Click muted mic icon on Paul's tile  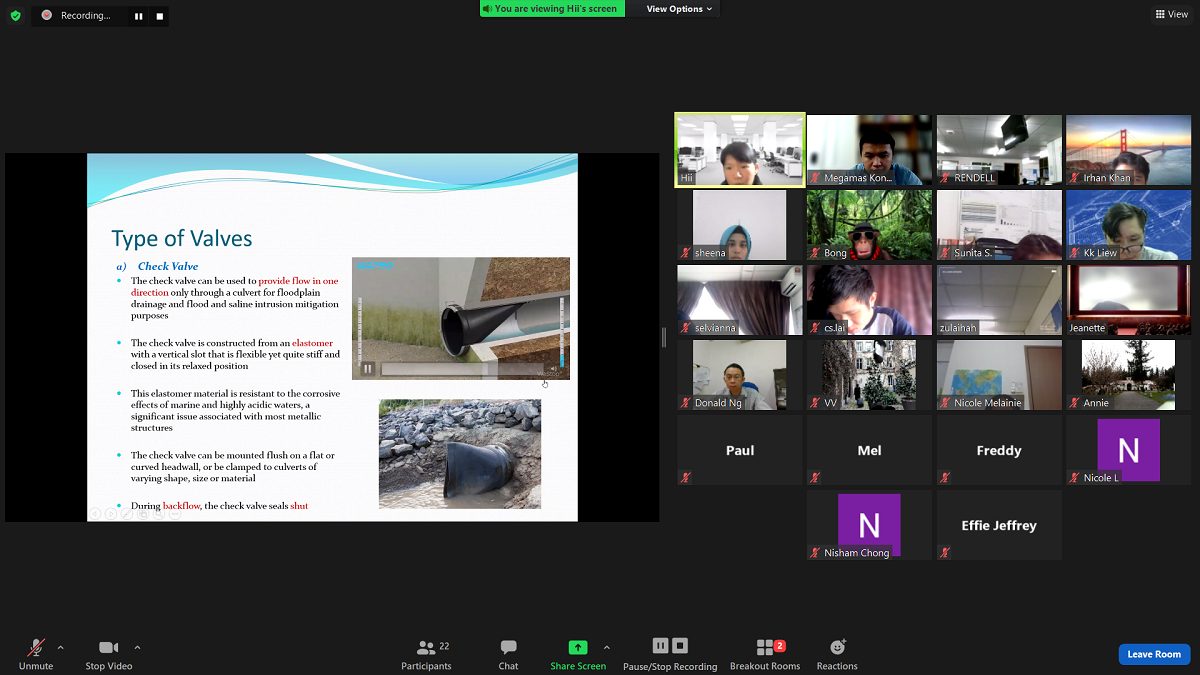(x=685, y=478)
